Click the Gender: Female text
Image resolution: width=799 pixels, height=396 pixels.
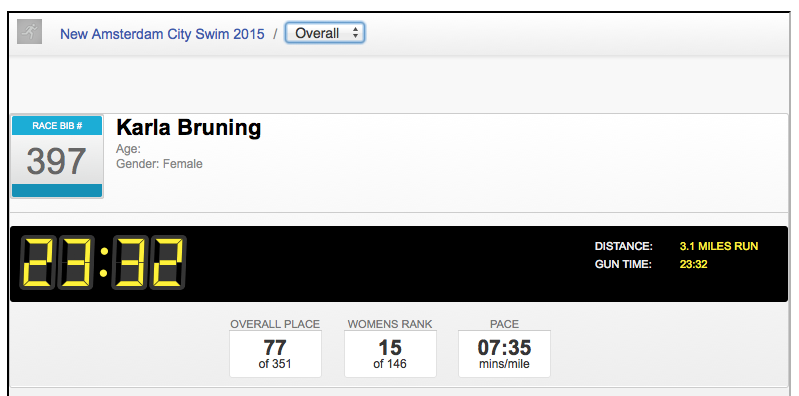click(159, 164)
